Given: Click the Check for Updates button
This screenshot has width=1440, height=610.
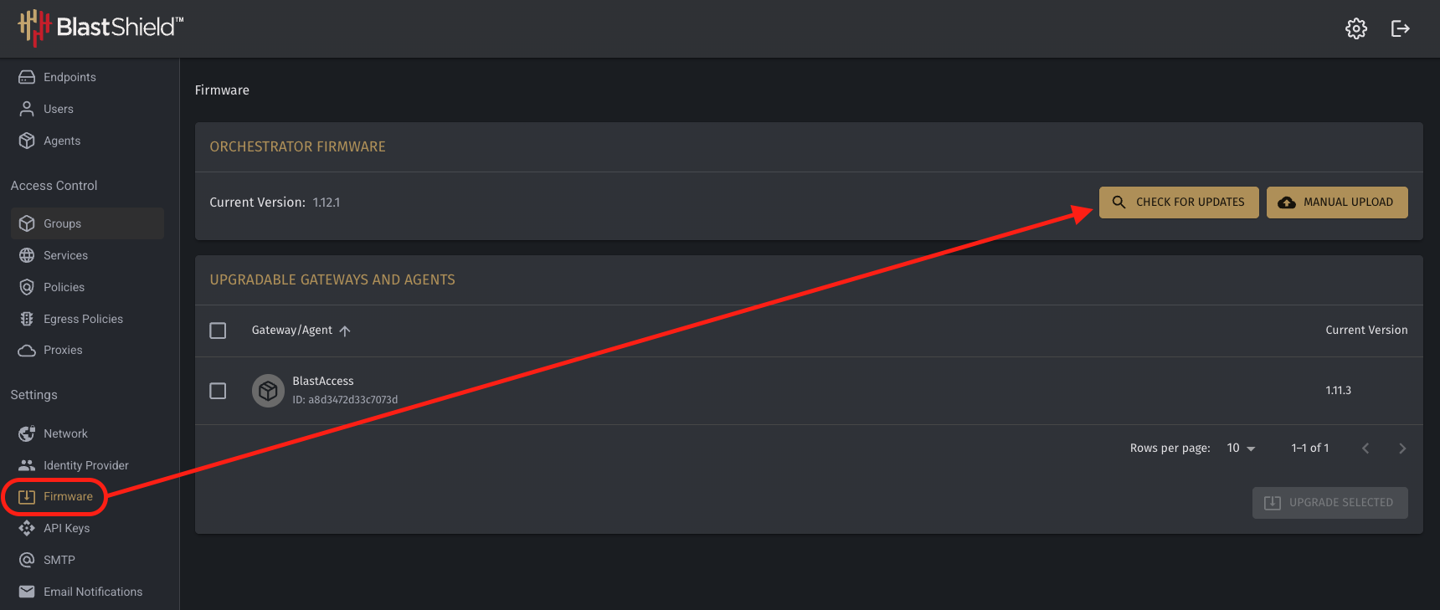Looking at the screenshot, I should (1179, 202).
